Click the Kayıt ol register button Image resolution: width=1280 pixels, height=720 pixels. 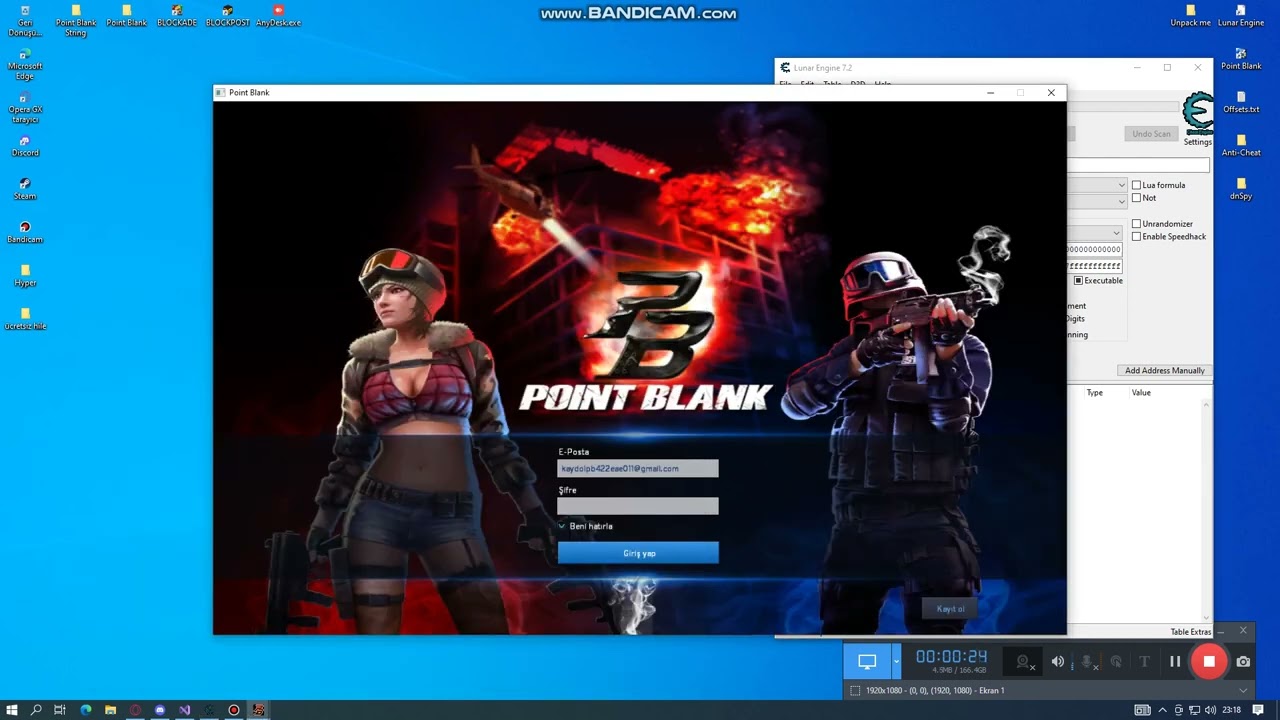pos(950,609)
